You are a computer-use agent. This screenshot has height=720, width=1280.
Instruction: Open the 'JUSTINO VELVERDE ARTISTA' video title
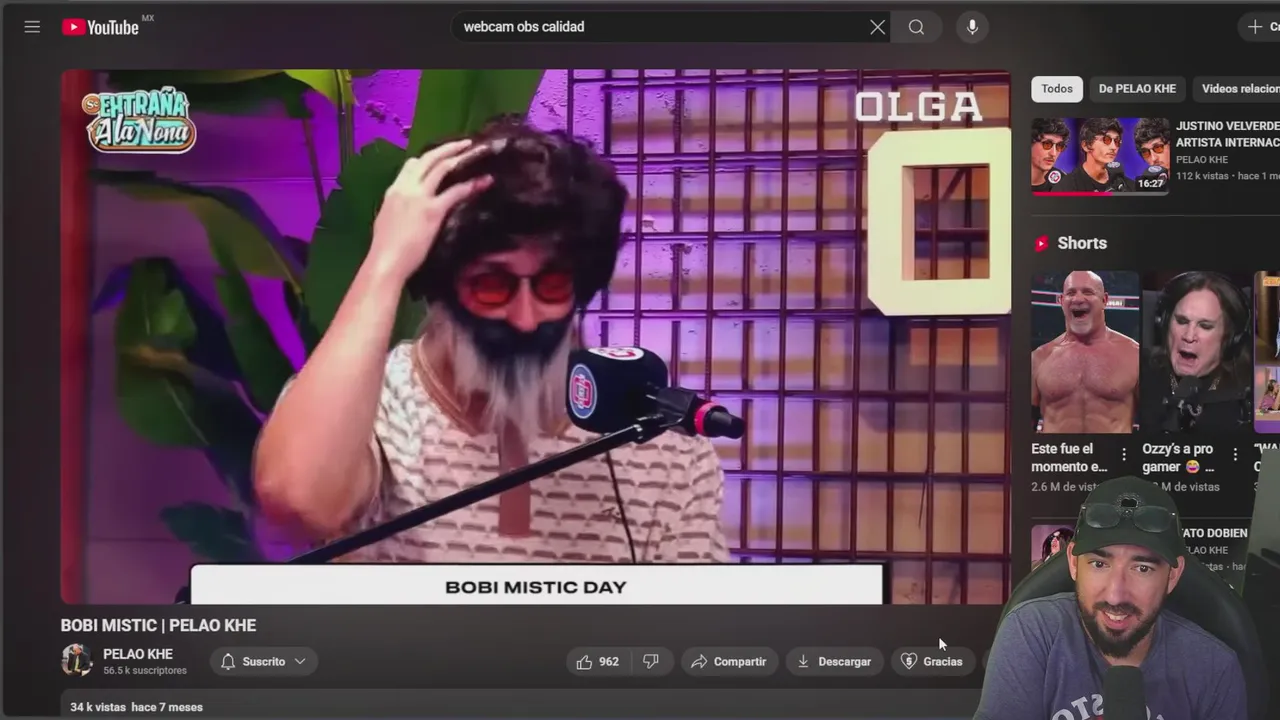(1228, 134)
